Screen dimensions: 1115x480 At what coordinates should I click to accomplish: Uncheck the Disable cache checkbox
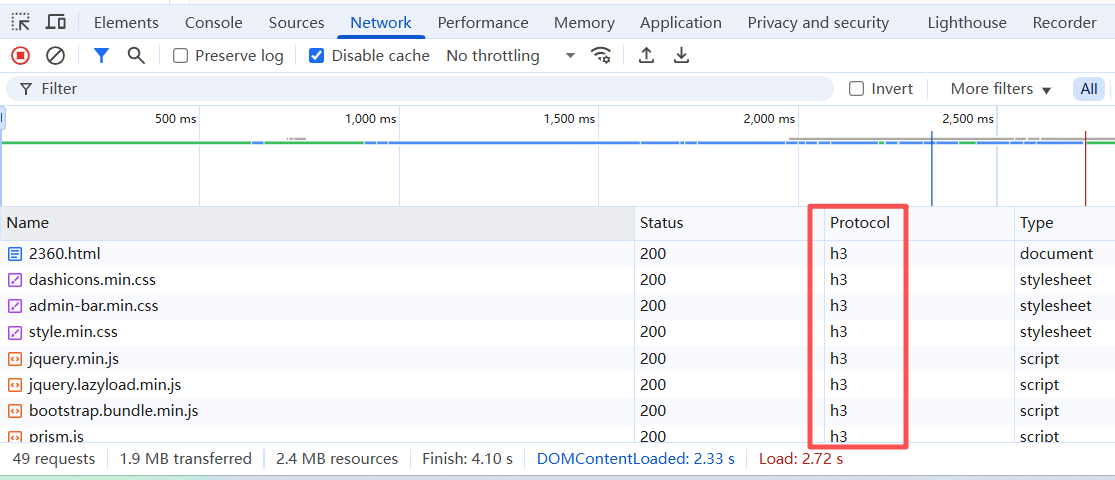(316, 55)
